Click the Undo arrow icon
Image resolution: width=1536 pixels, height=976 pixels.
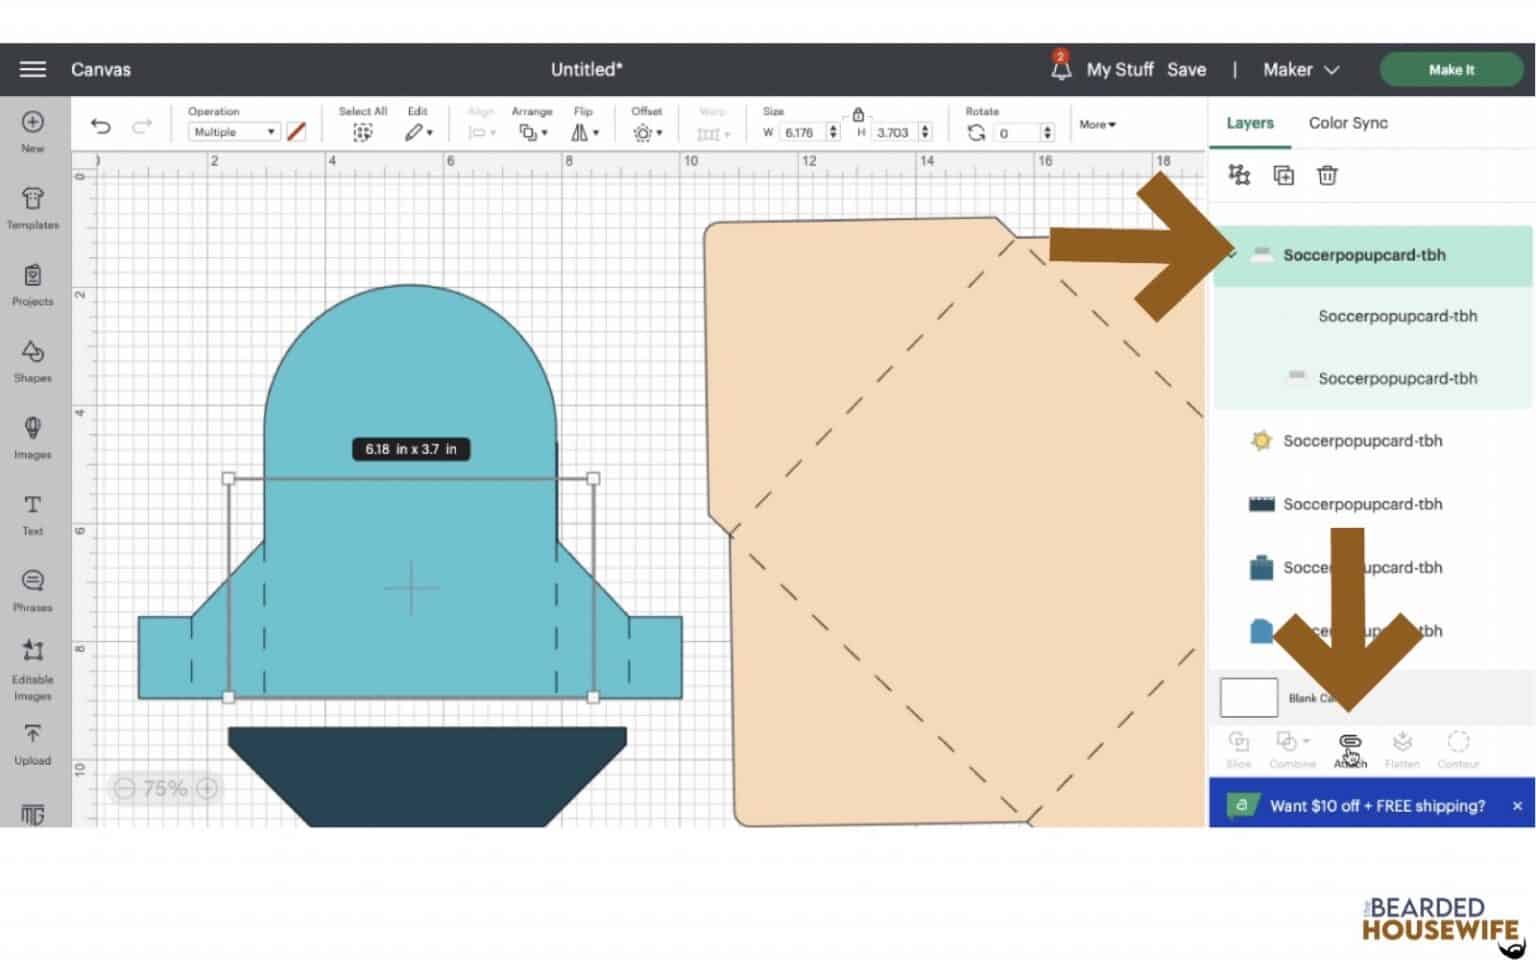click(100, 126)
